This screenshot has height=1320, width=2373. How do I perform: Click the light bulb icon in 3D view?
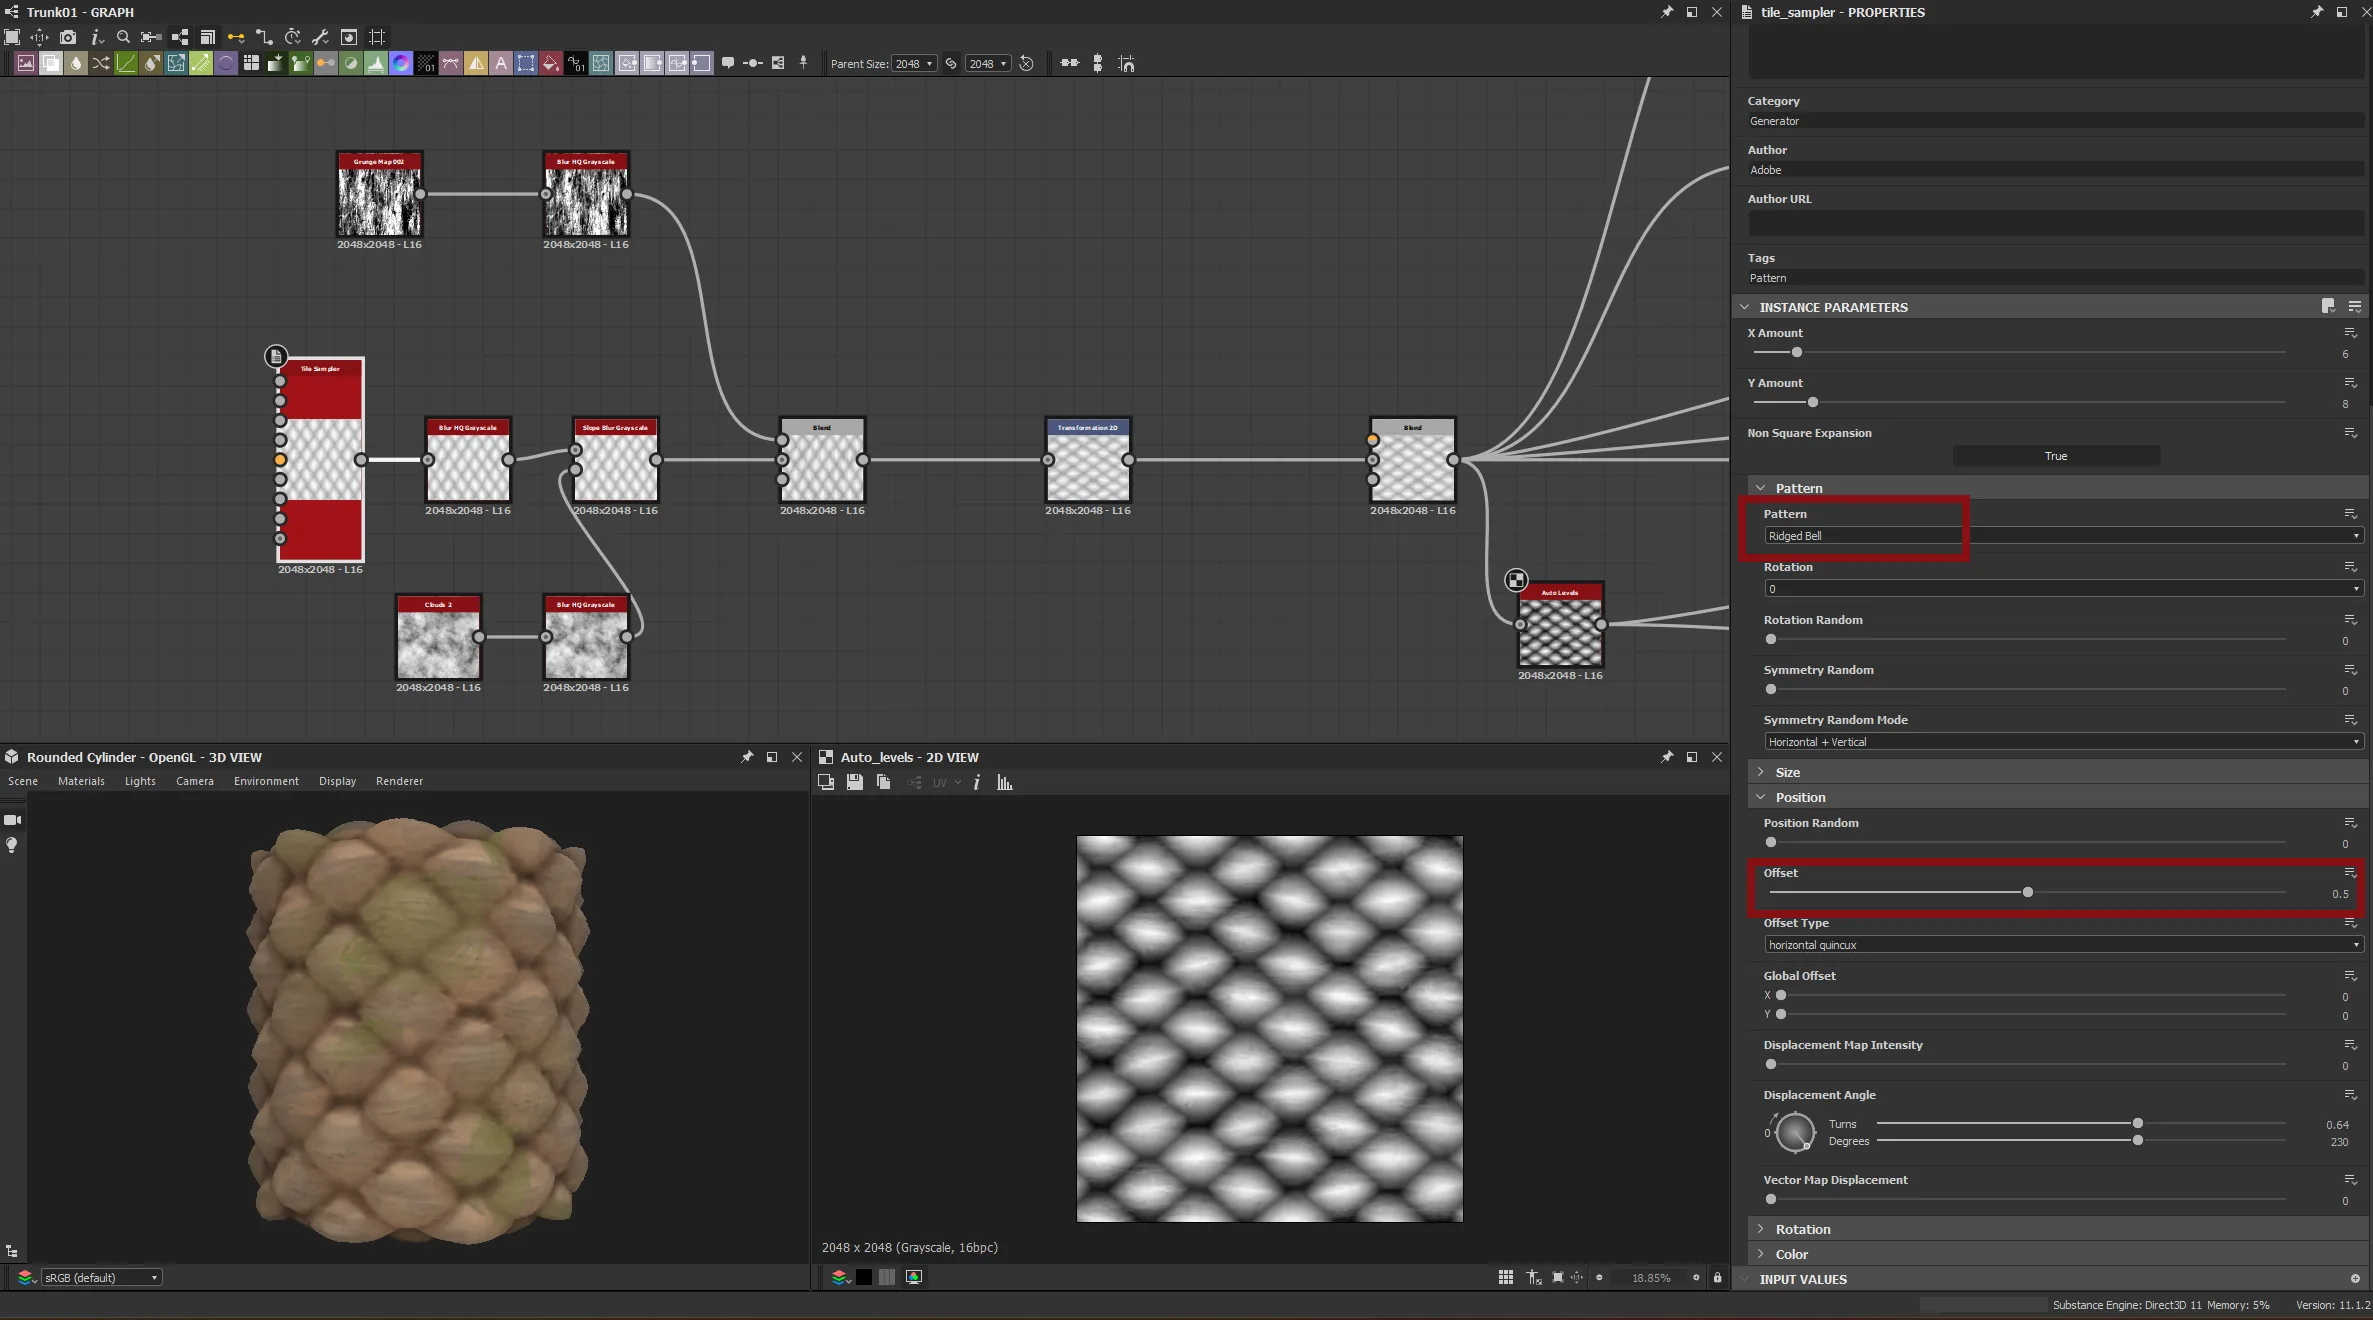[12, 845]
